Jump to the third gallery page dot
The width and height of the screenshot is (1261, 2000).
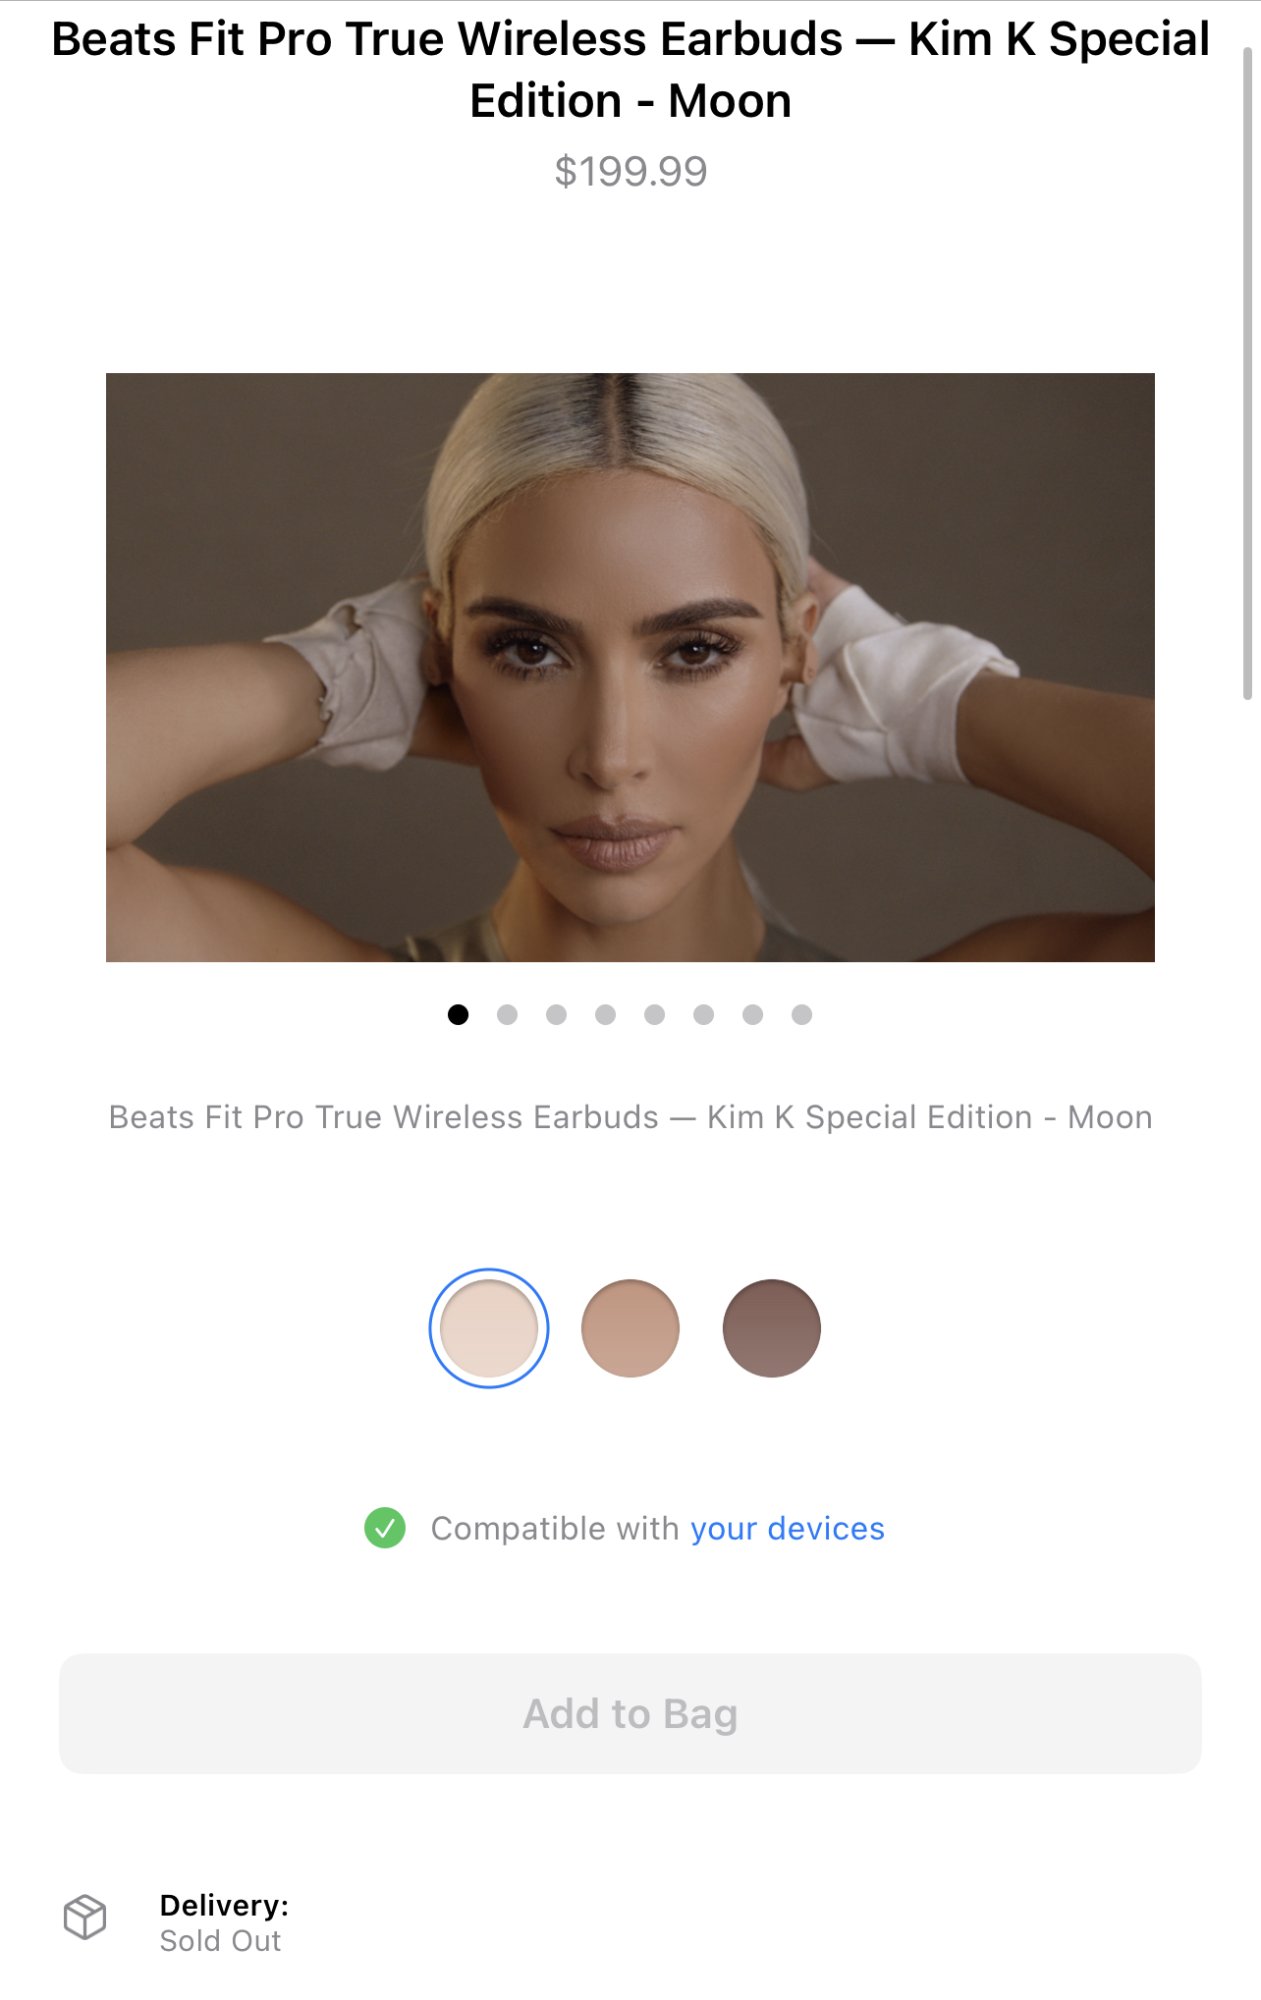tap(556, 1015)
